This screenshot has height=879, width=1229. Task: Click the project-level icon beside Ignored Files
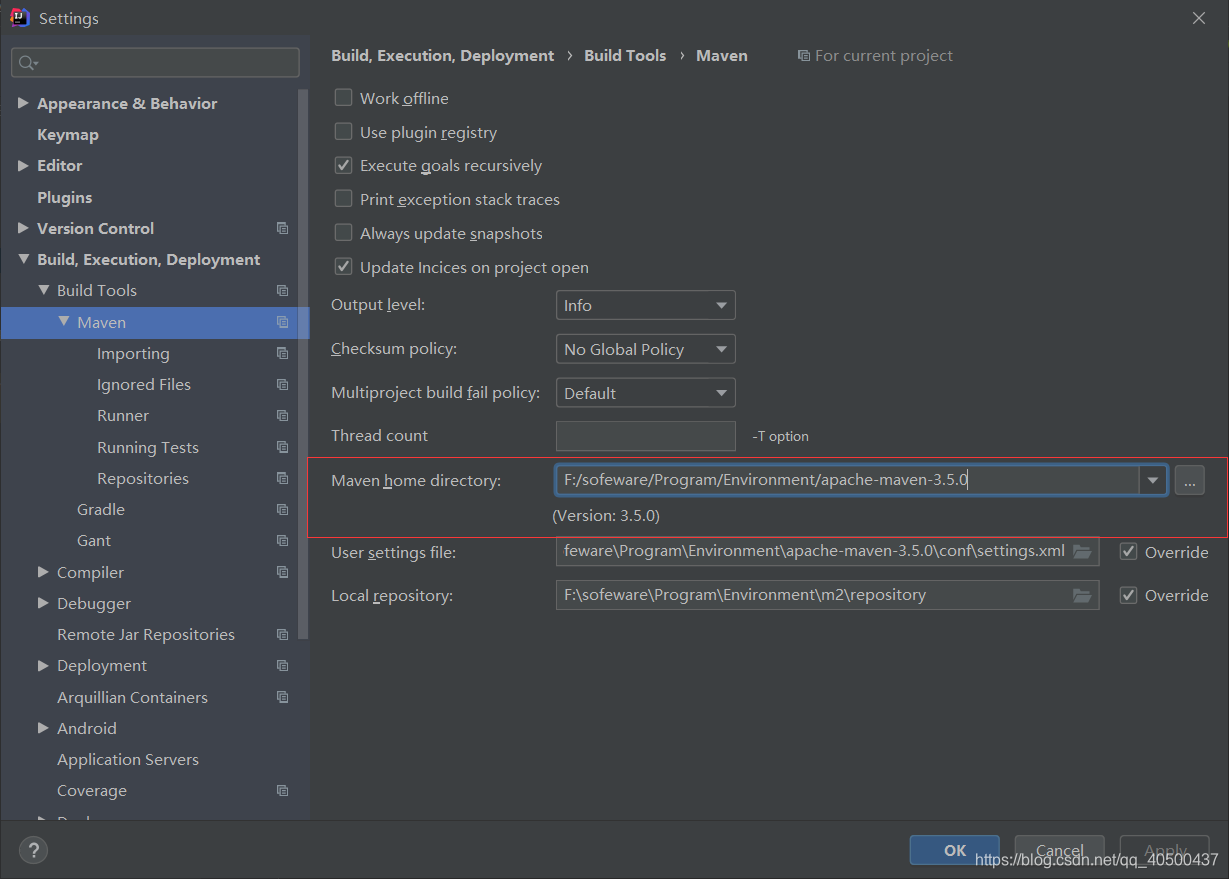tap(282, 384)
